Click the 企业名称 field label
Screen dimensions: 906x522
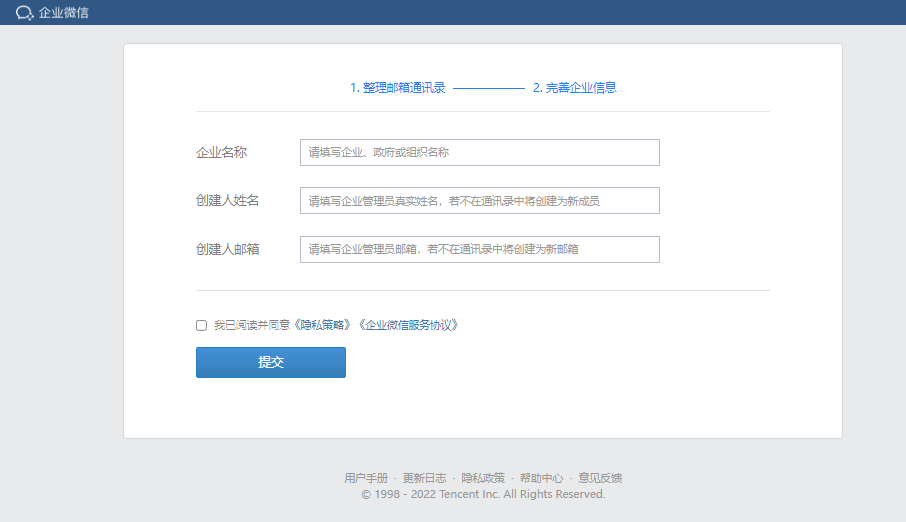pos(221,152)
